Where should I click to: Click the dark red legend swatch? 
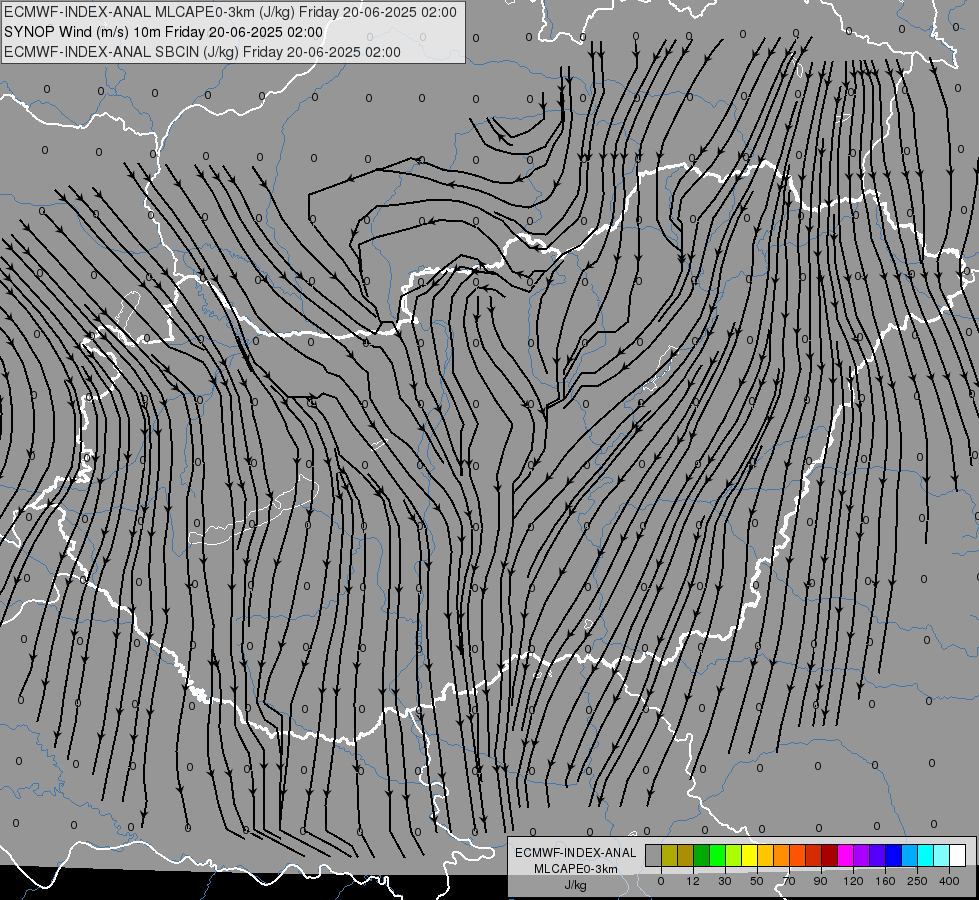pos(830,855)
